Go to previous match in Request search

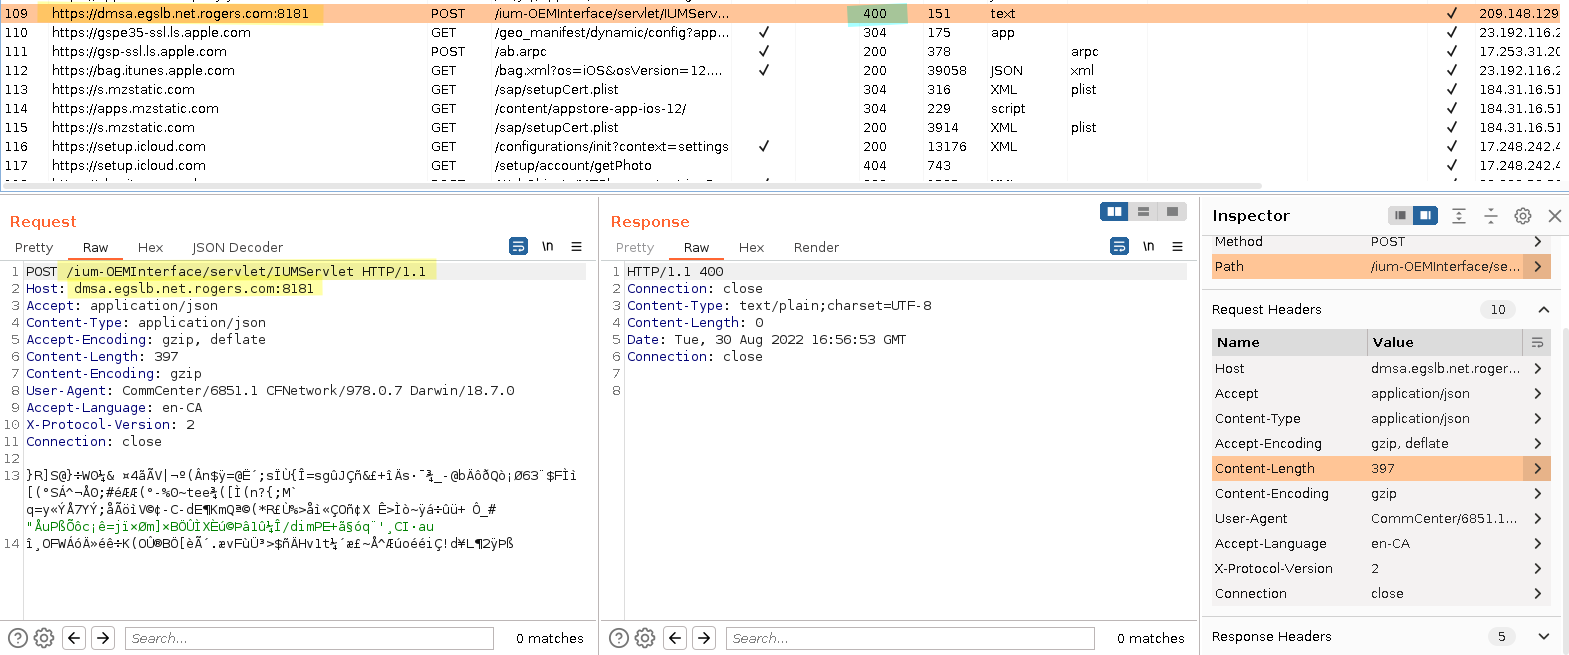[x=74, y=638]
